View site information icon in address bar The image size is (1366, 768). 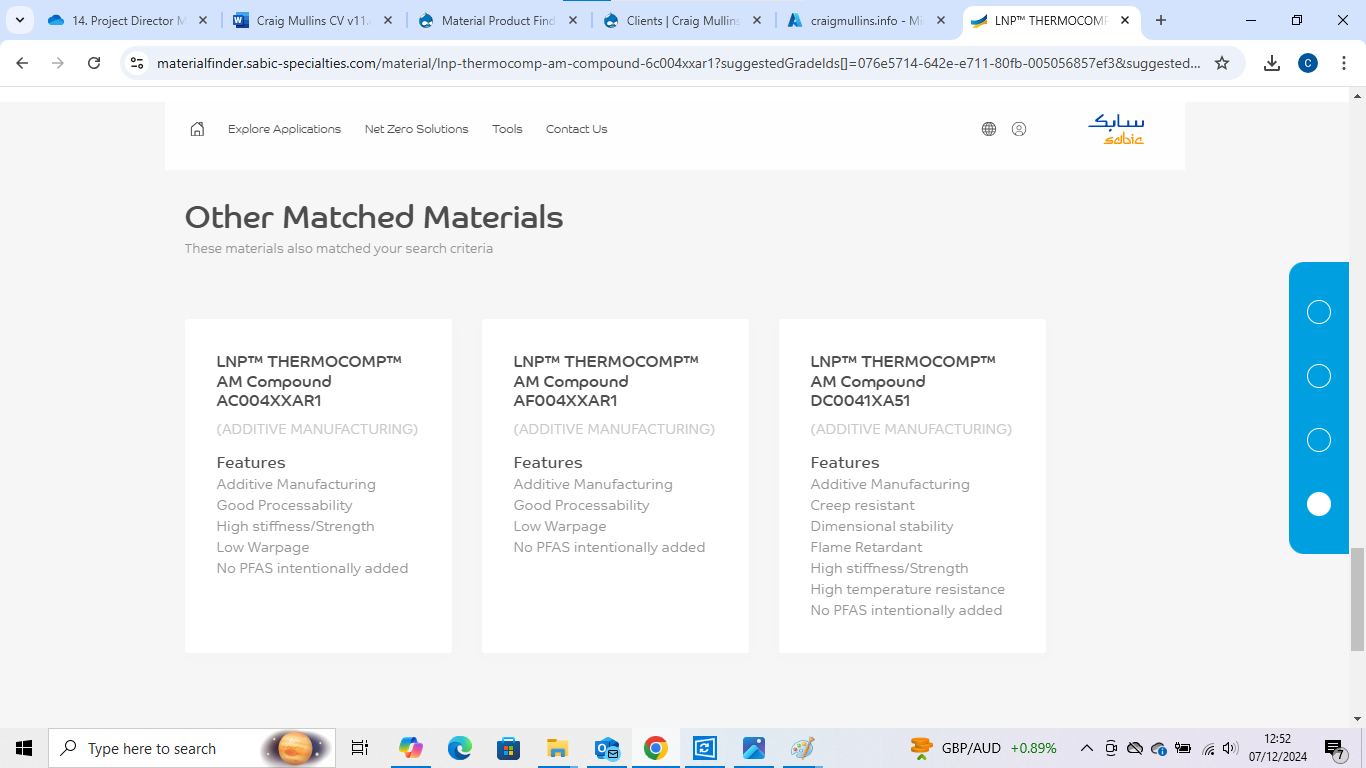138,63
